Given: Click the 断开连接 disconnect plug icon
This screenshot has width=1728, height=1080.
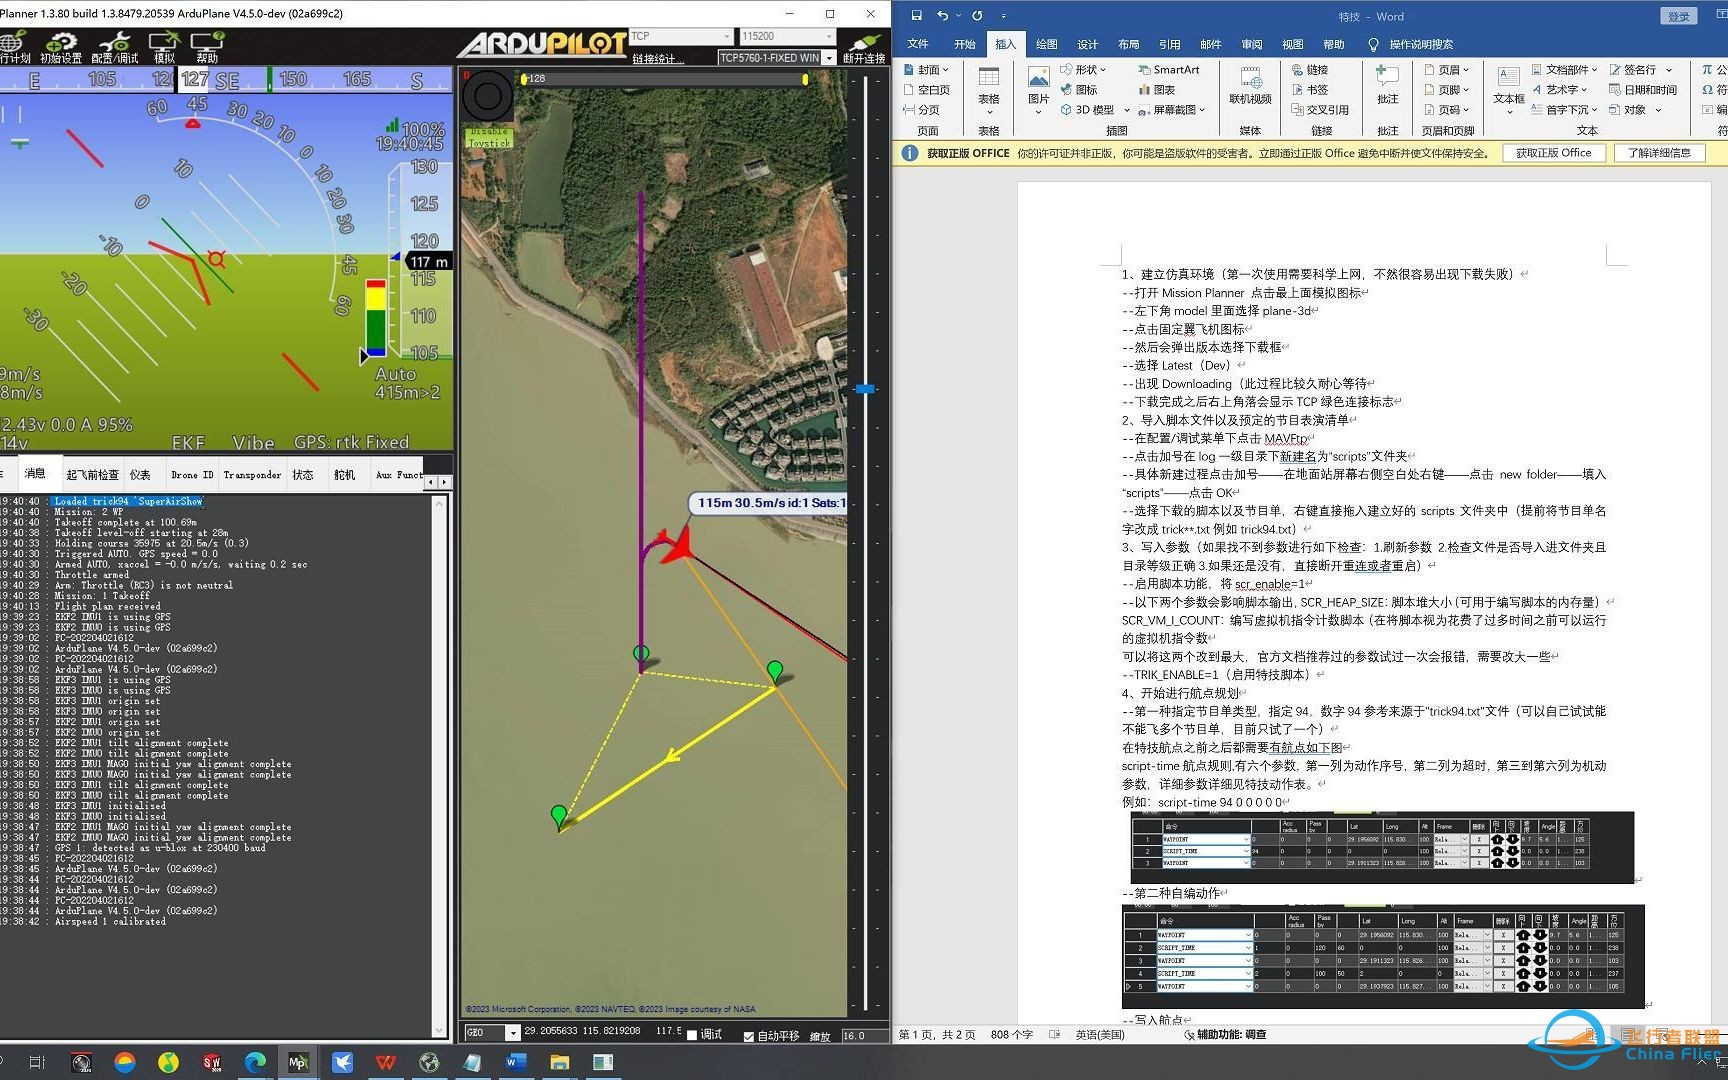Looking at the screenshot, I should tap(863, 48).
